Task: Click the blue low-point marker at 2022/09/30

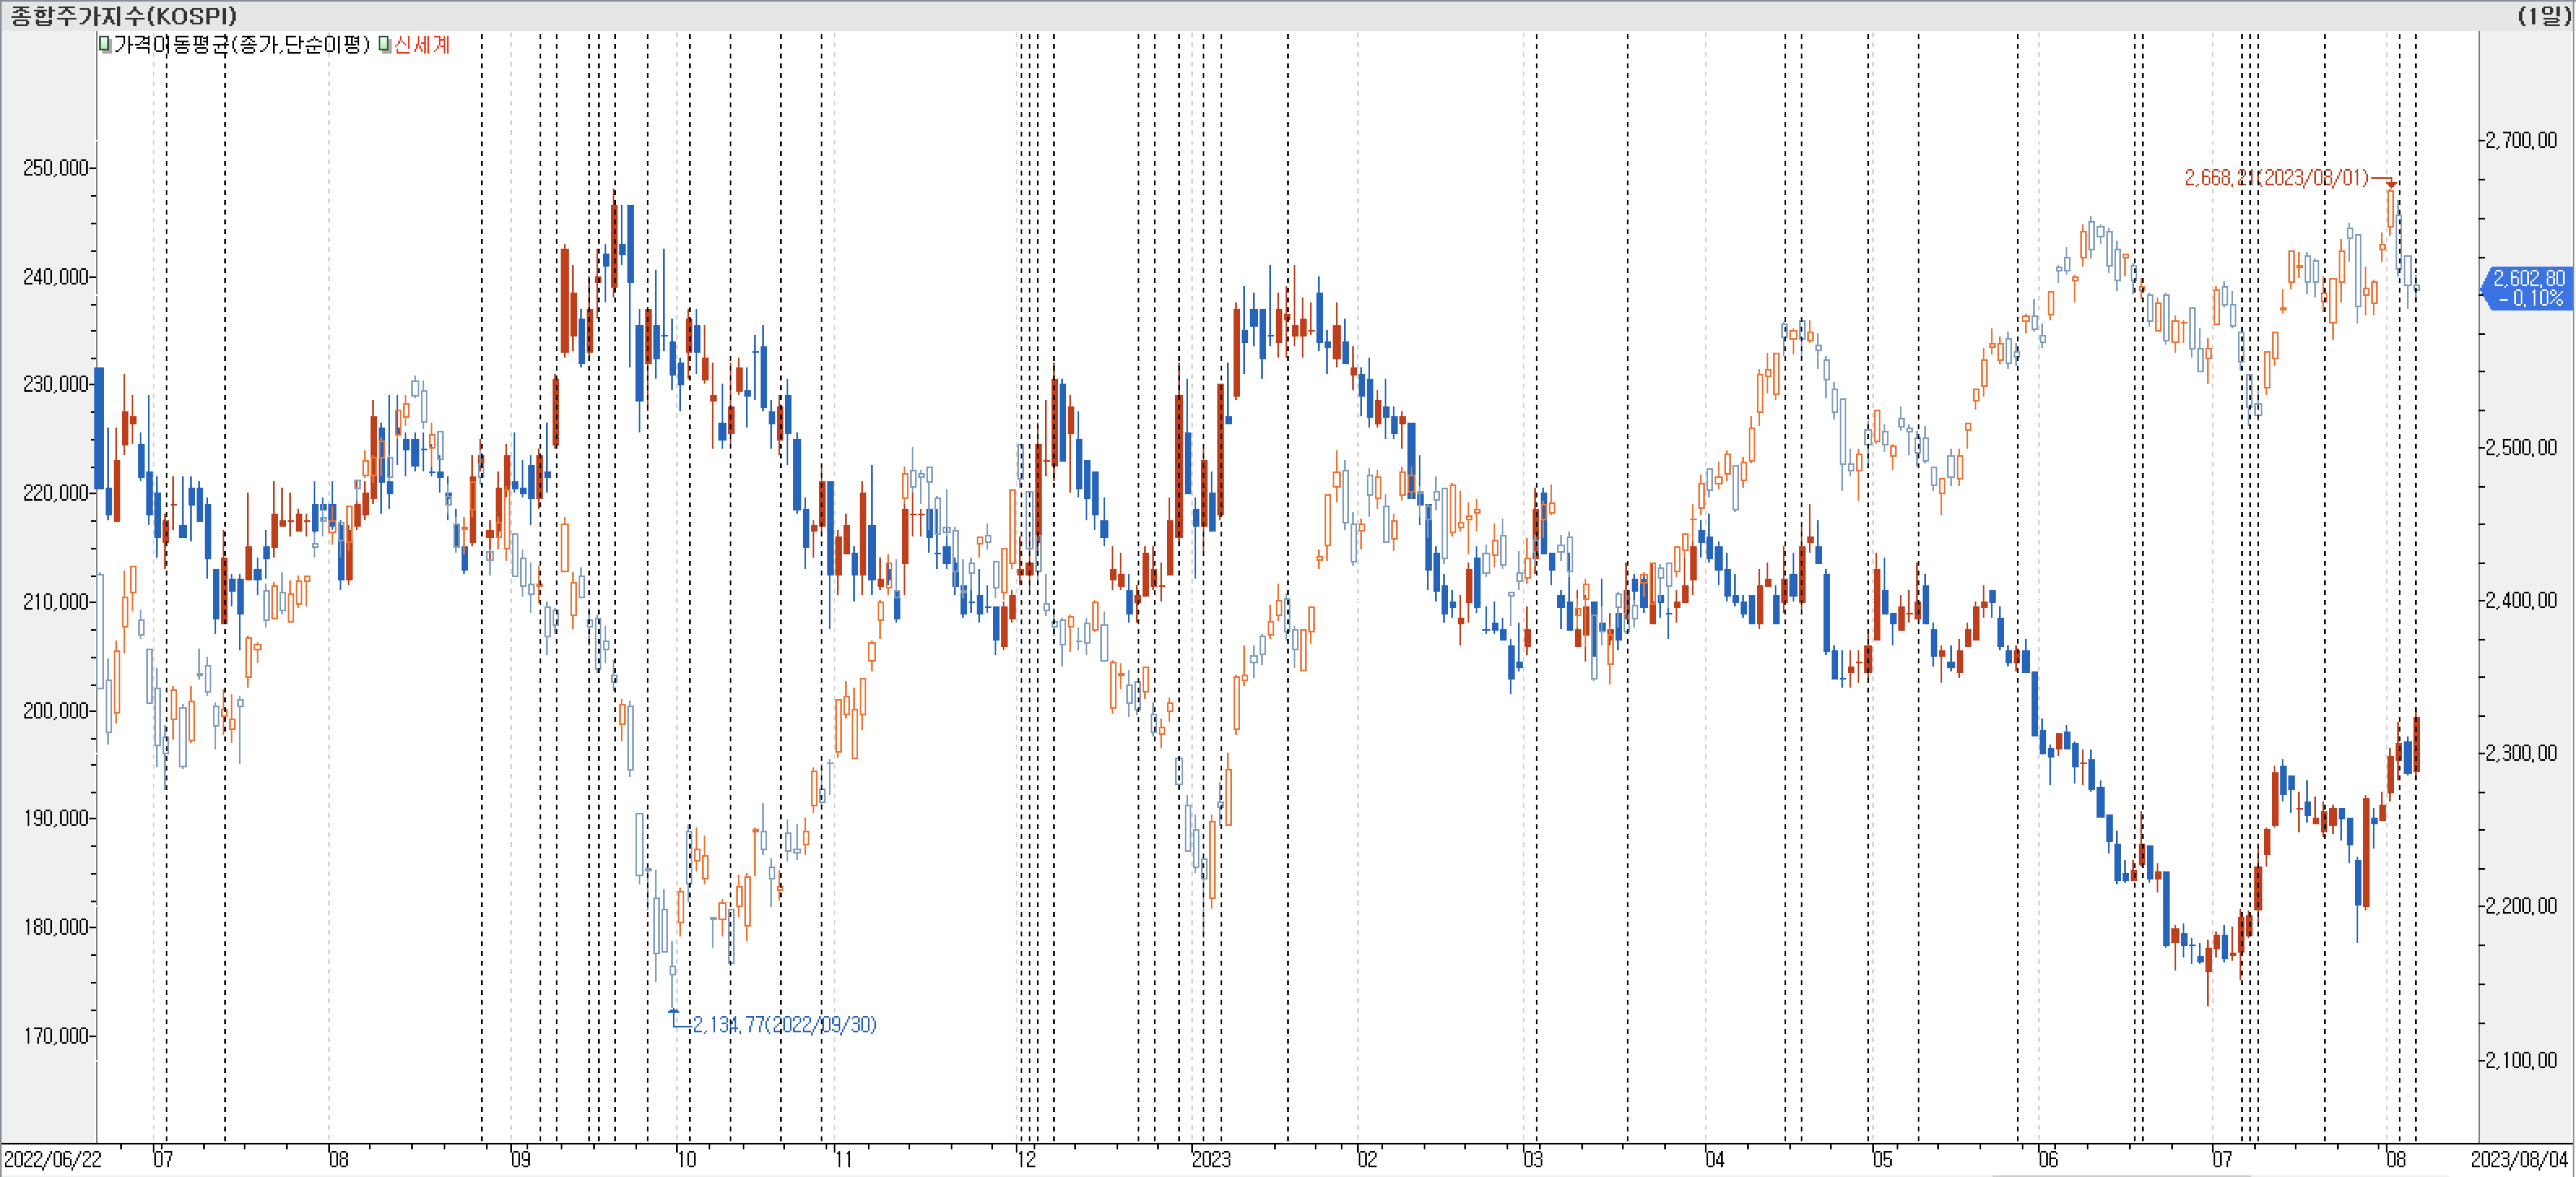Action: click(673, 1011)
